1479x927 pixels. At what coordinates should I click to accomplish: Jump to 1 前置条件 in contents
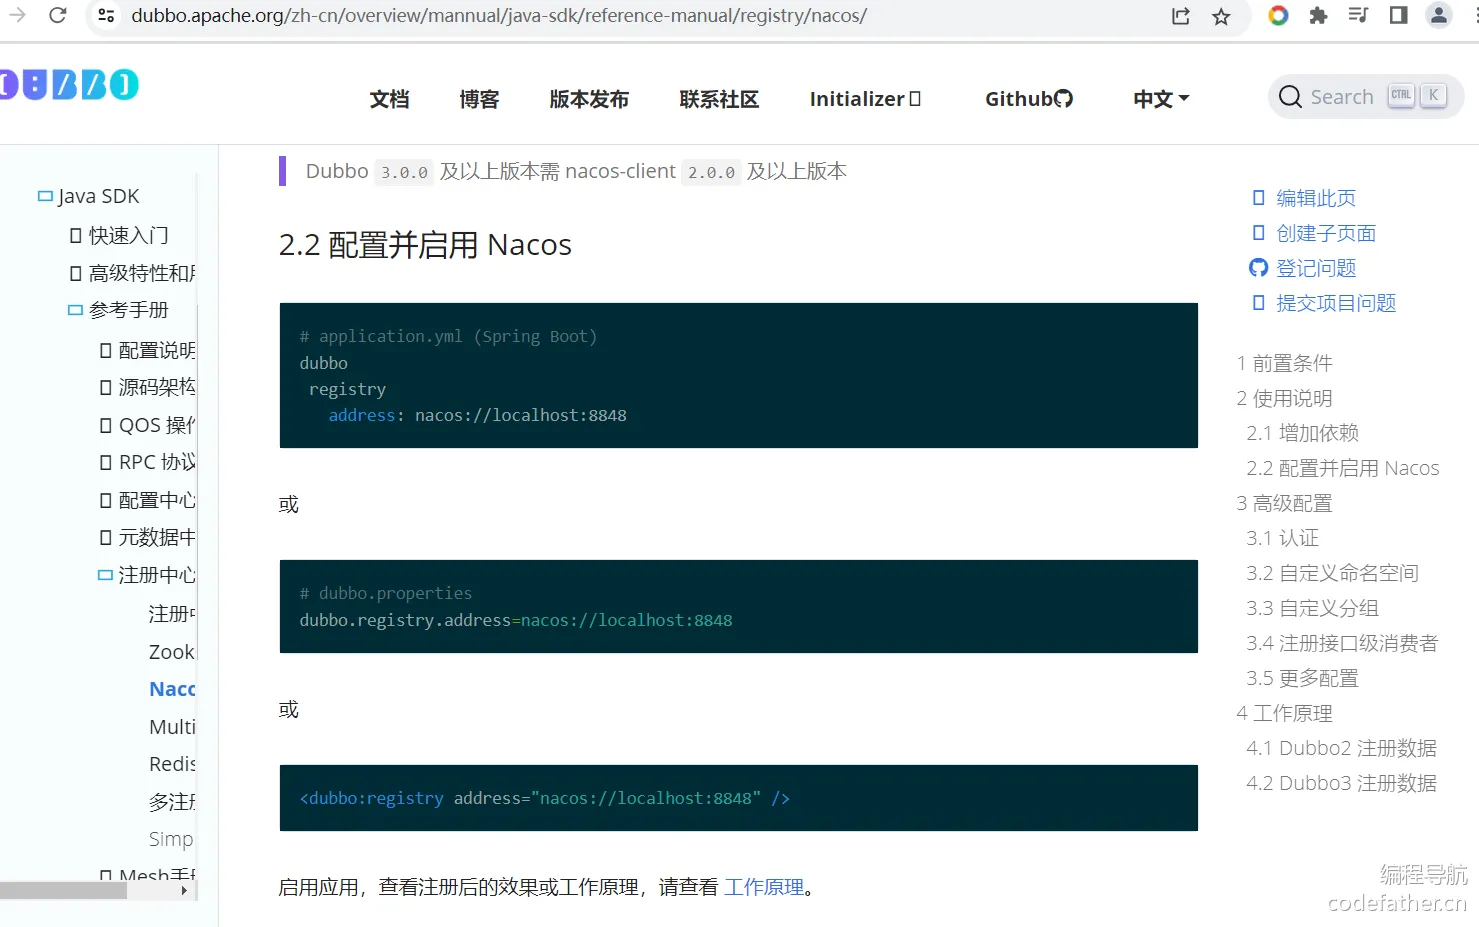click(1285, 363)
